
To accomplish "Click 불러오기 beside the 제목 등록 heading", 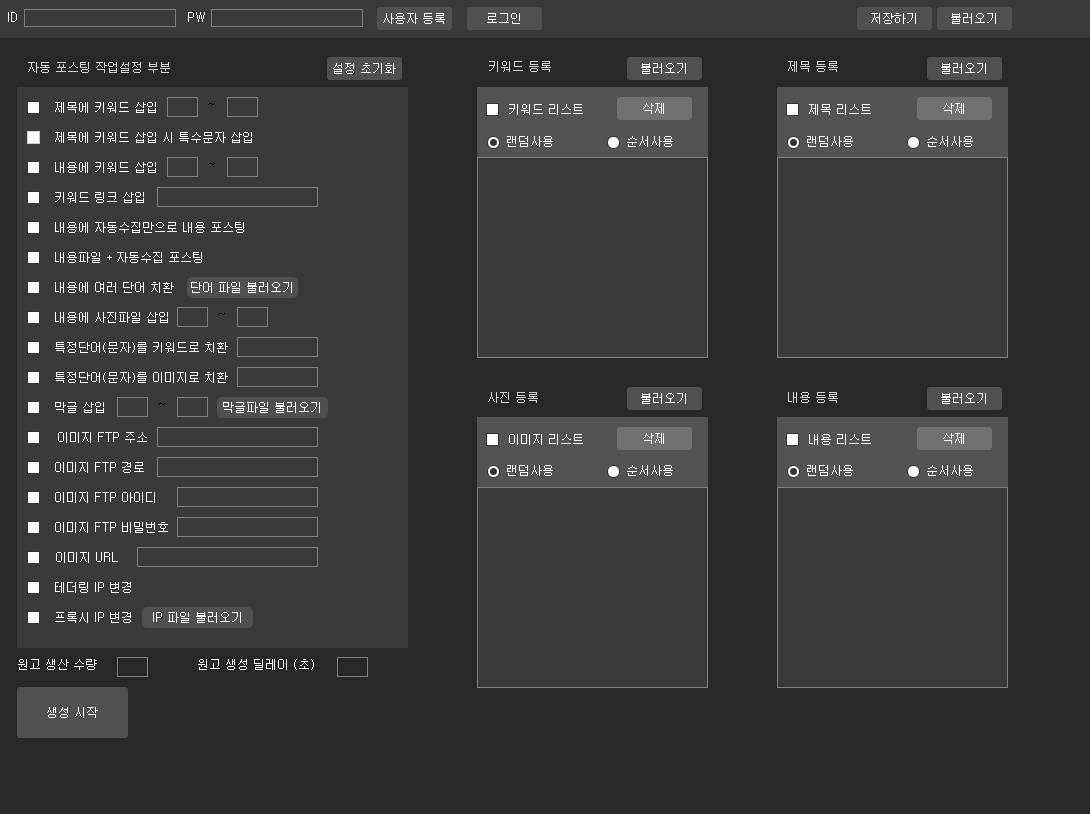I will (x=964, y=68).
